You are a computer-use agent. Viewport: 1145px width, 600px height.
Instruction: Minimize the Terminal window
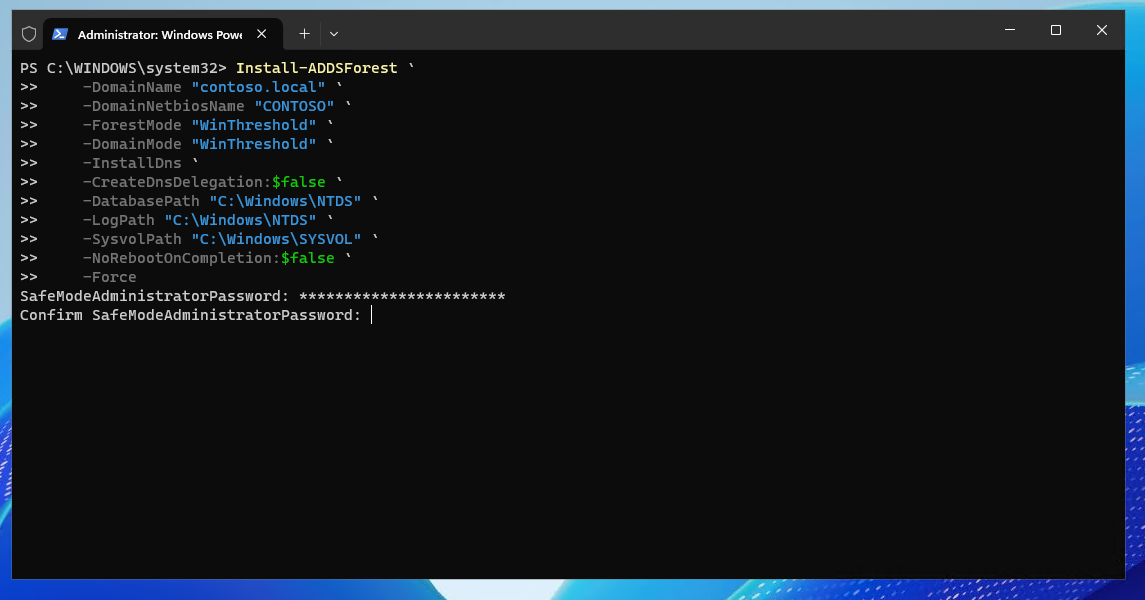1010,30
